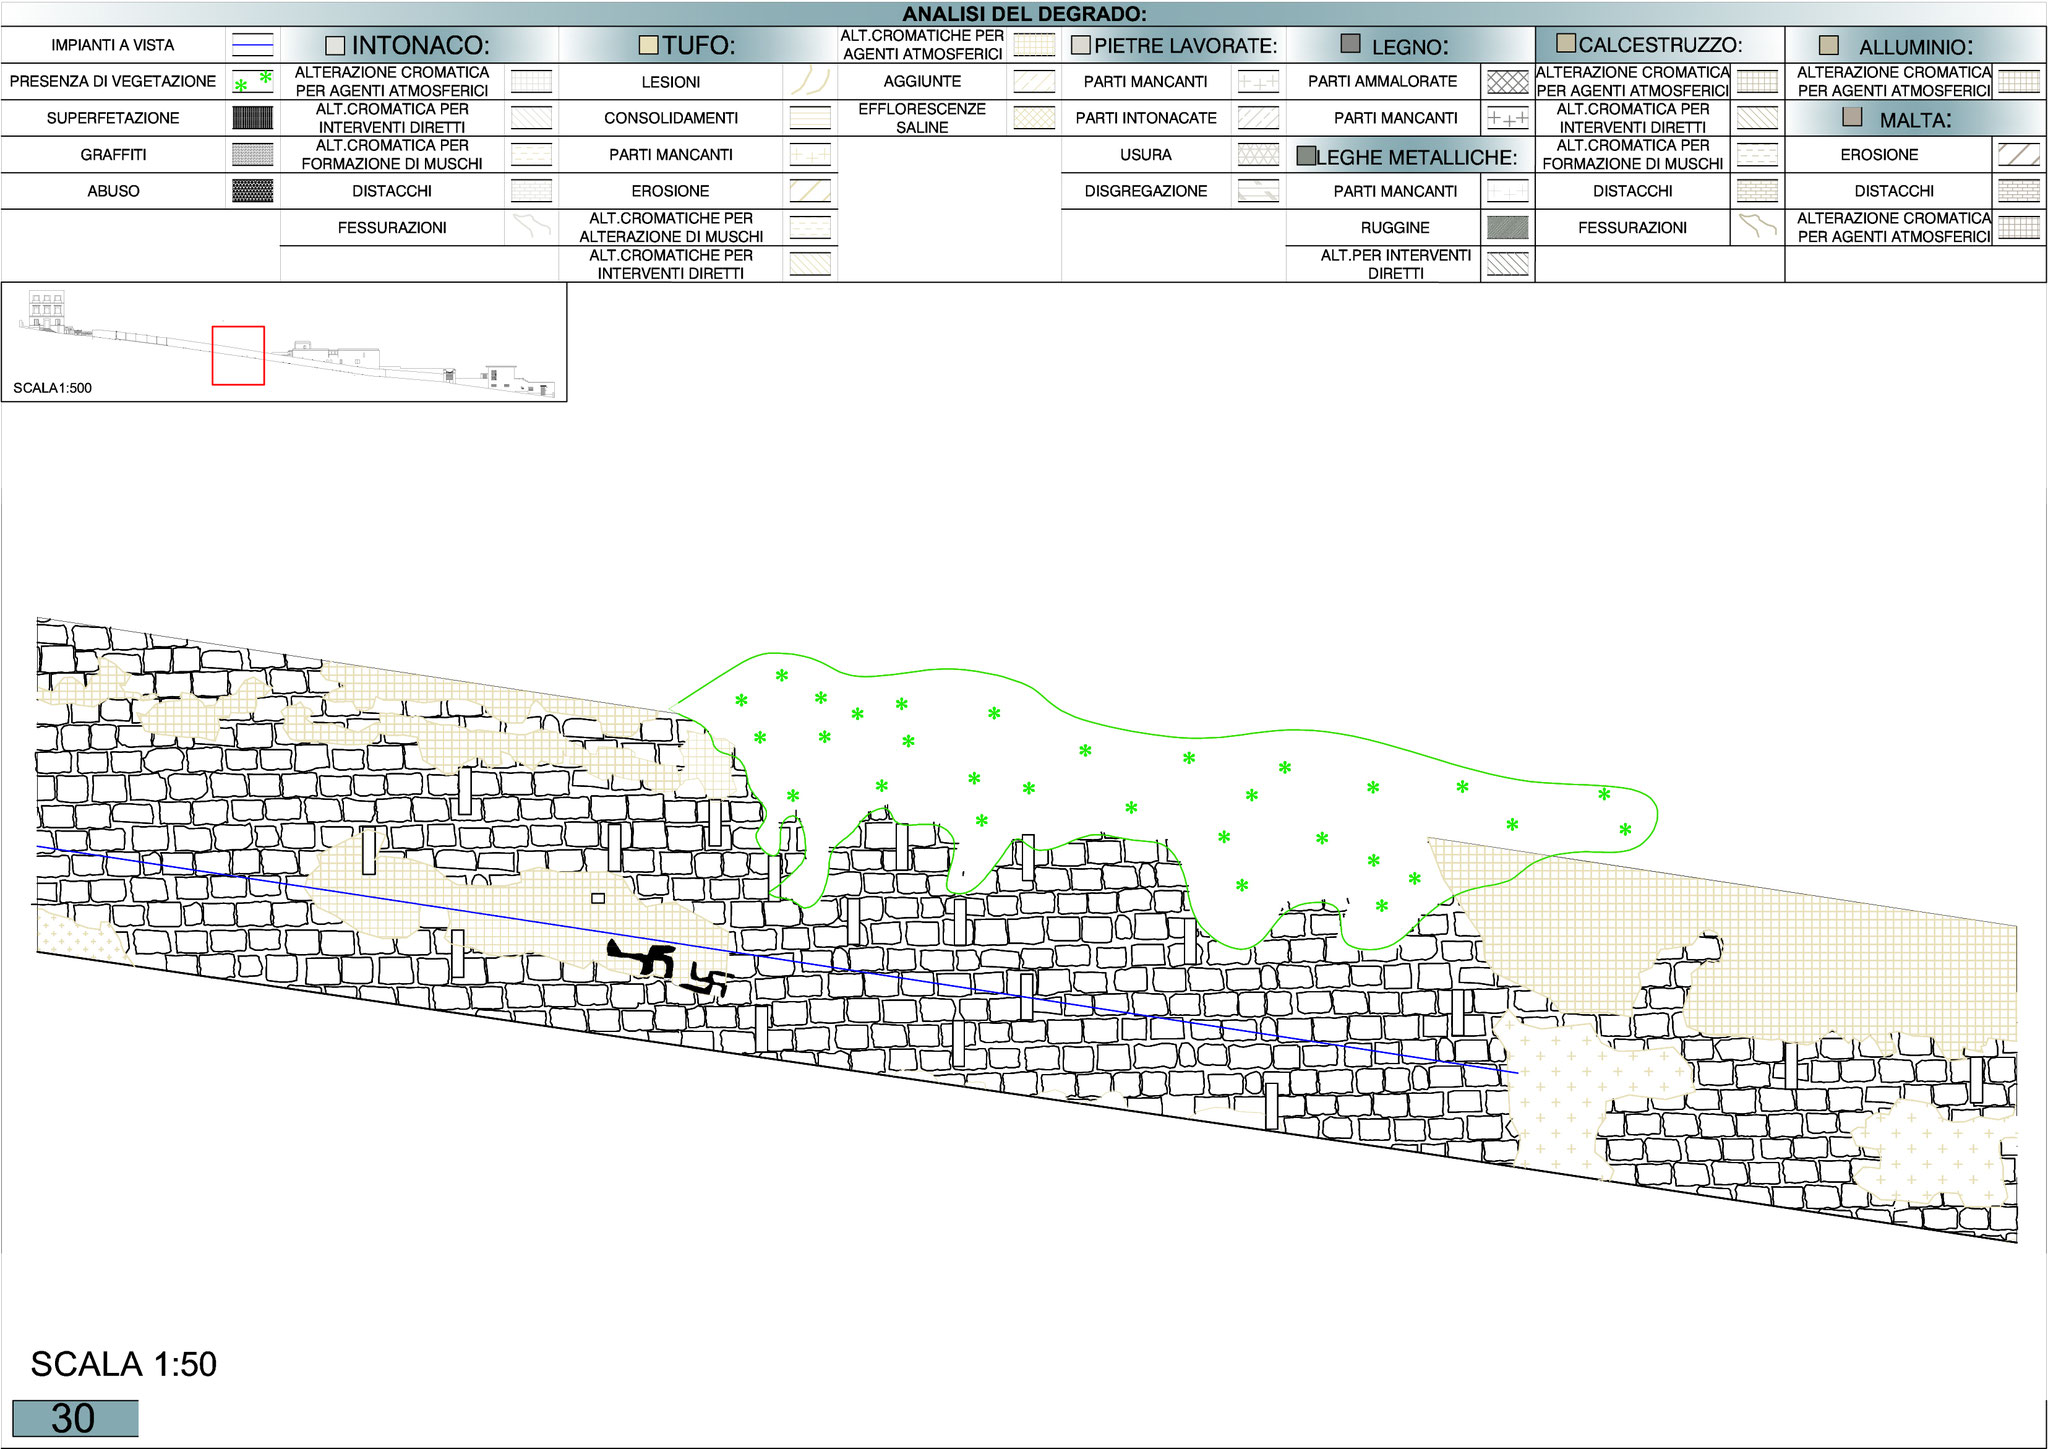Click the Scala 1:50 label
This screenshot has width=2048, height=1449.
tap(124, 1364)
